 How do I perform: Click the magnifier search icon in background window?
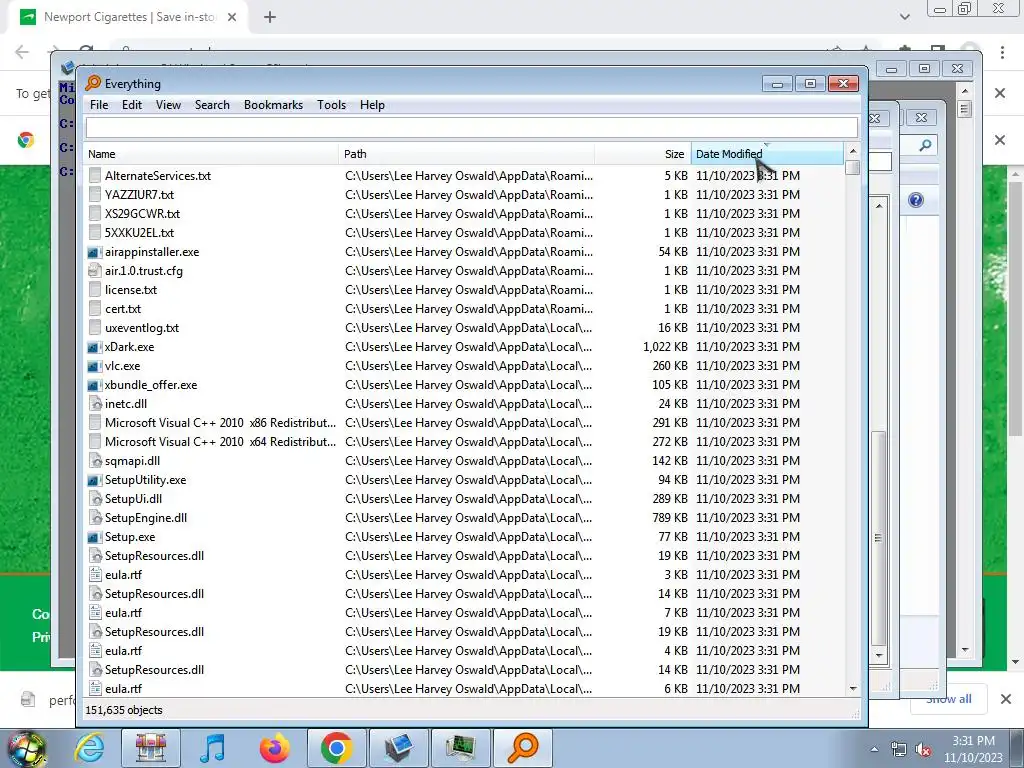925,145
